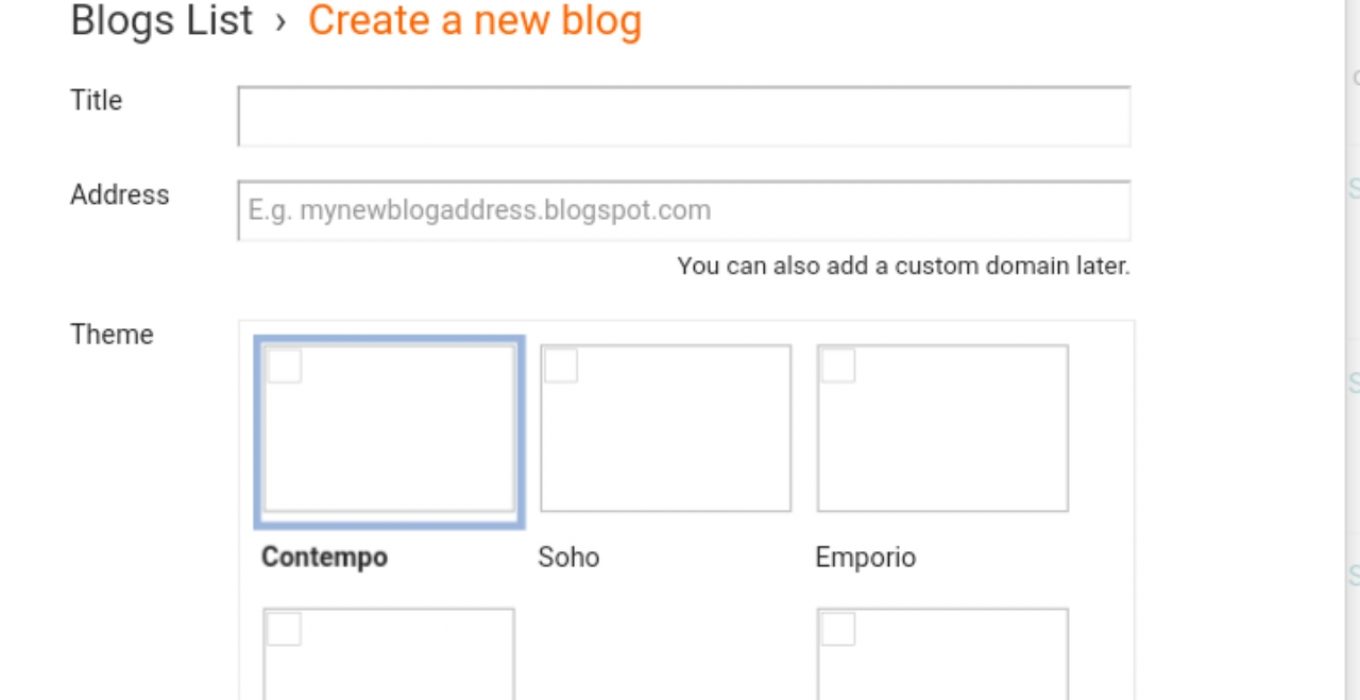Click the broken image icon in Emporio thumbnail
This screenshot has width=1360, height=700.
click(838, 366)
